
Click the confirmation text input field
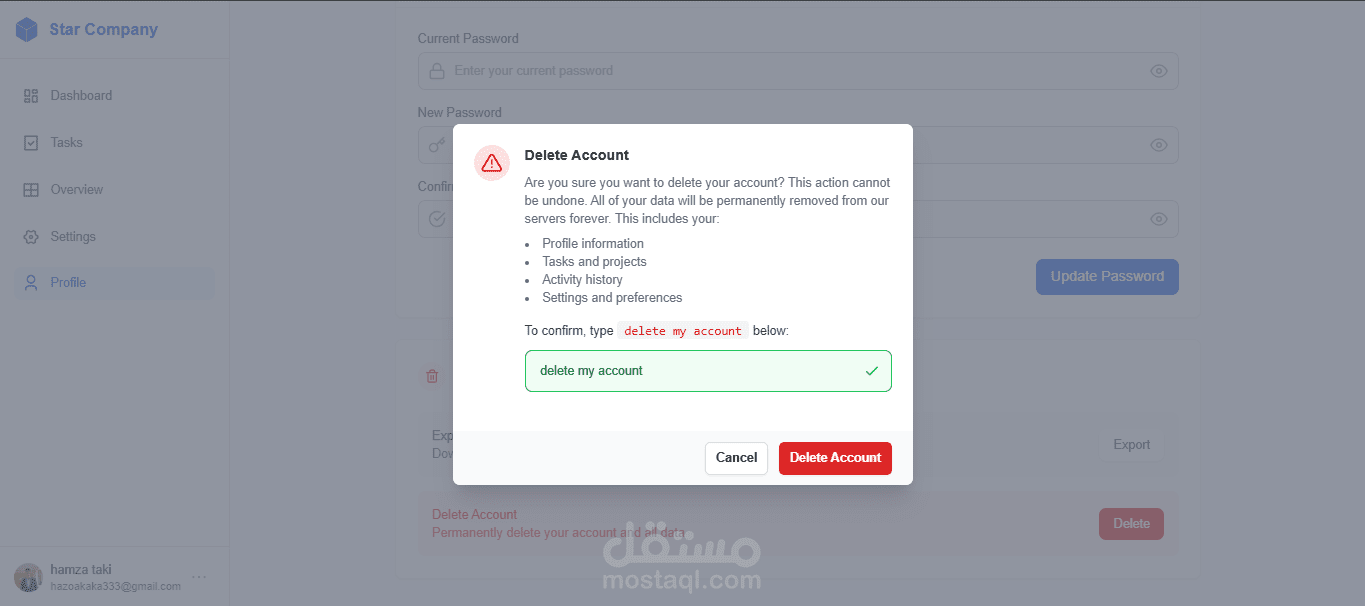690,371
